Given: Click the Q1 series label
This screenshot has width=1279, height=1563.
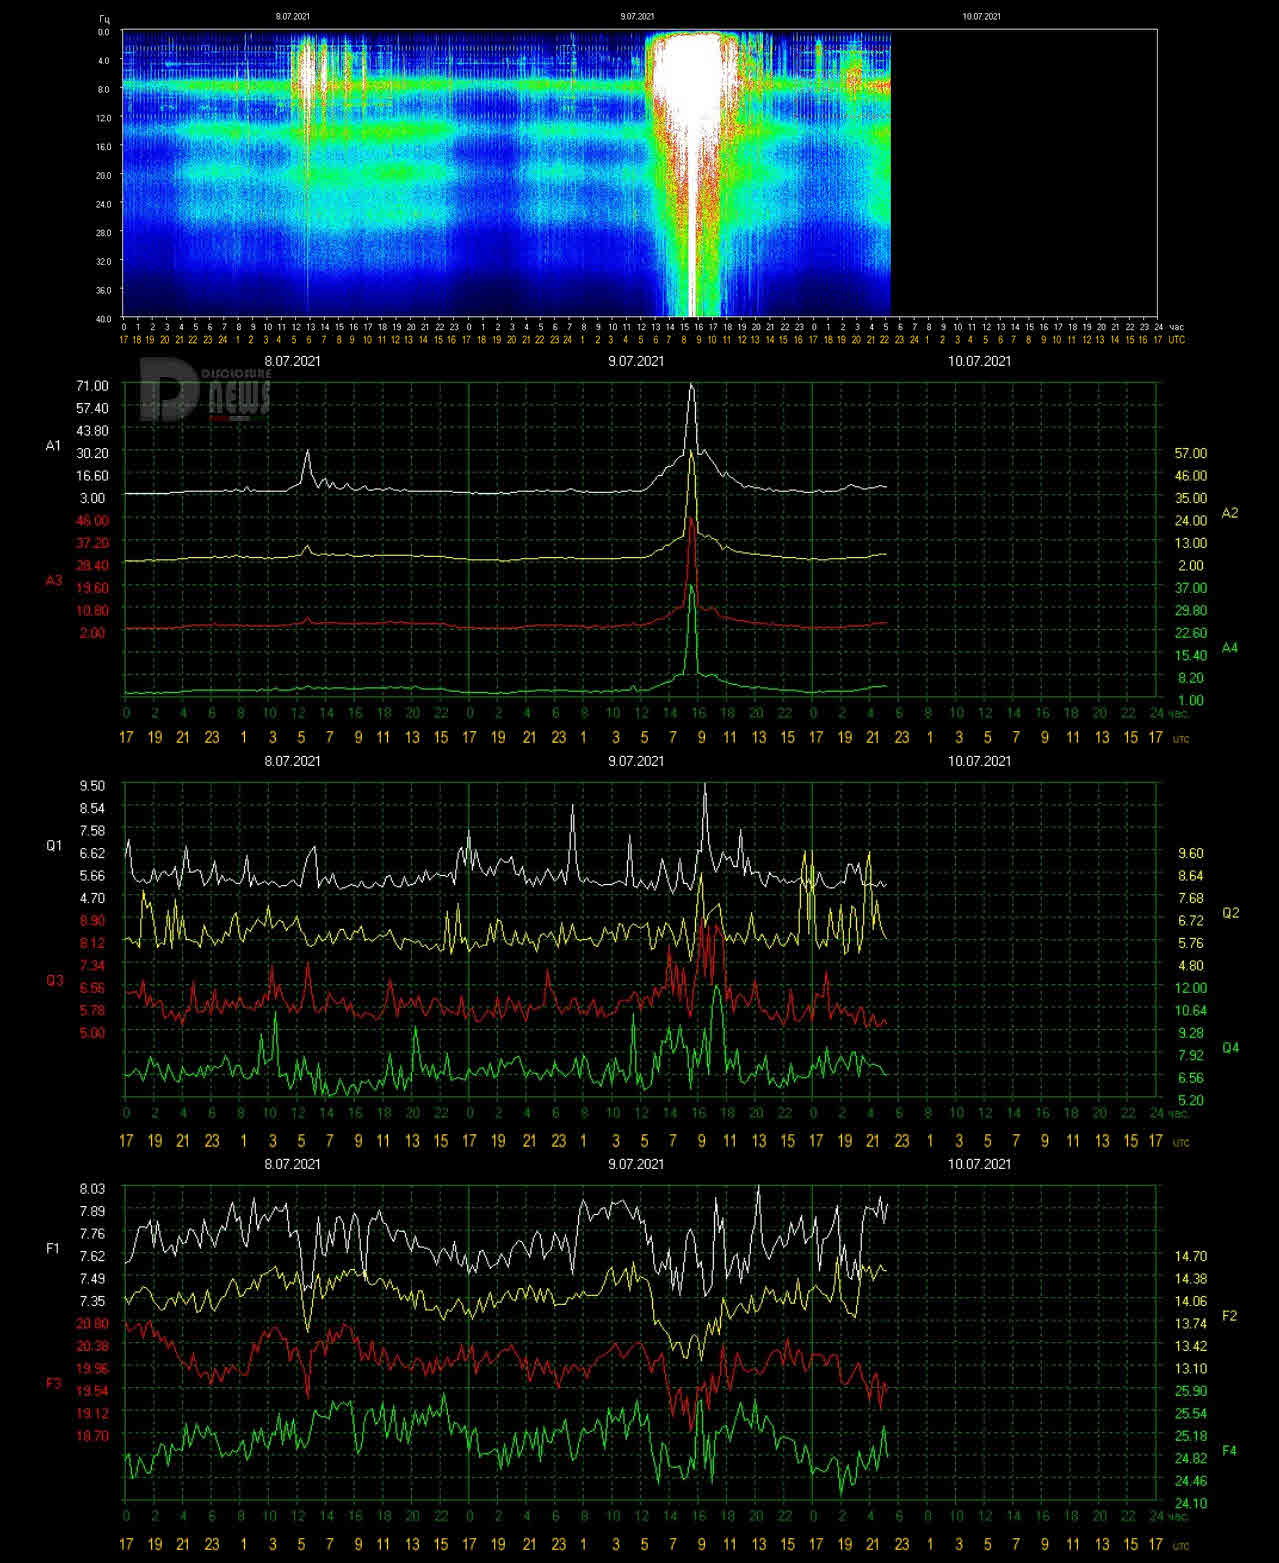Looking at the screenshot, I should (x=54, y=846).
